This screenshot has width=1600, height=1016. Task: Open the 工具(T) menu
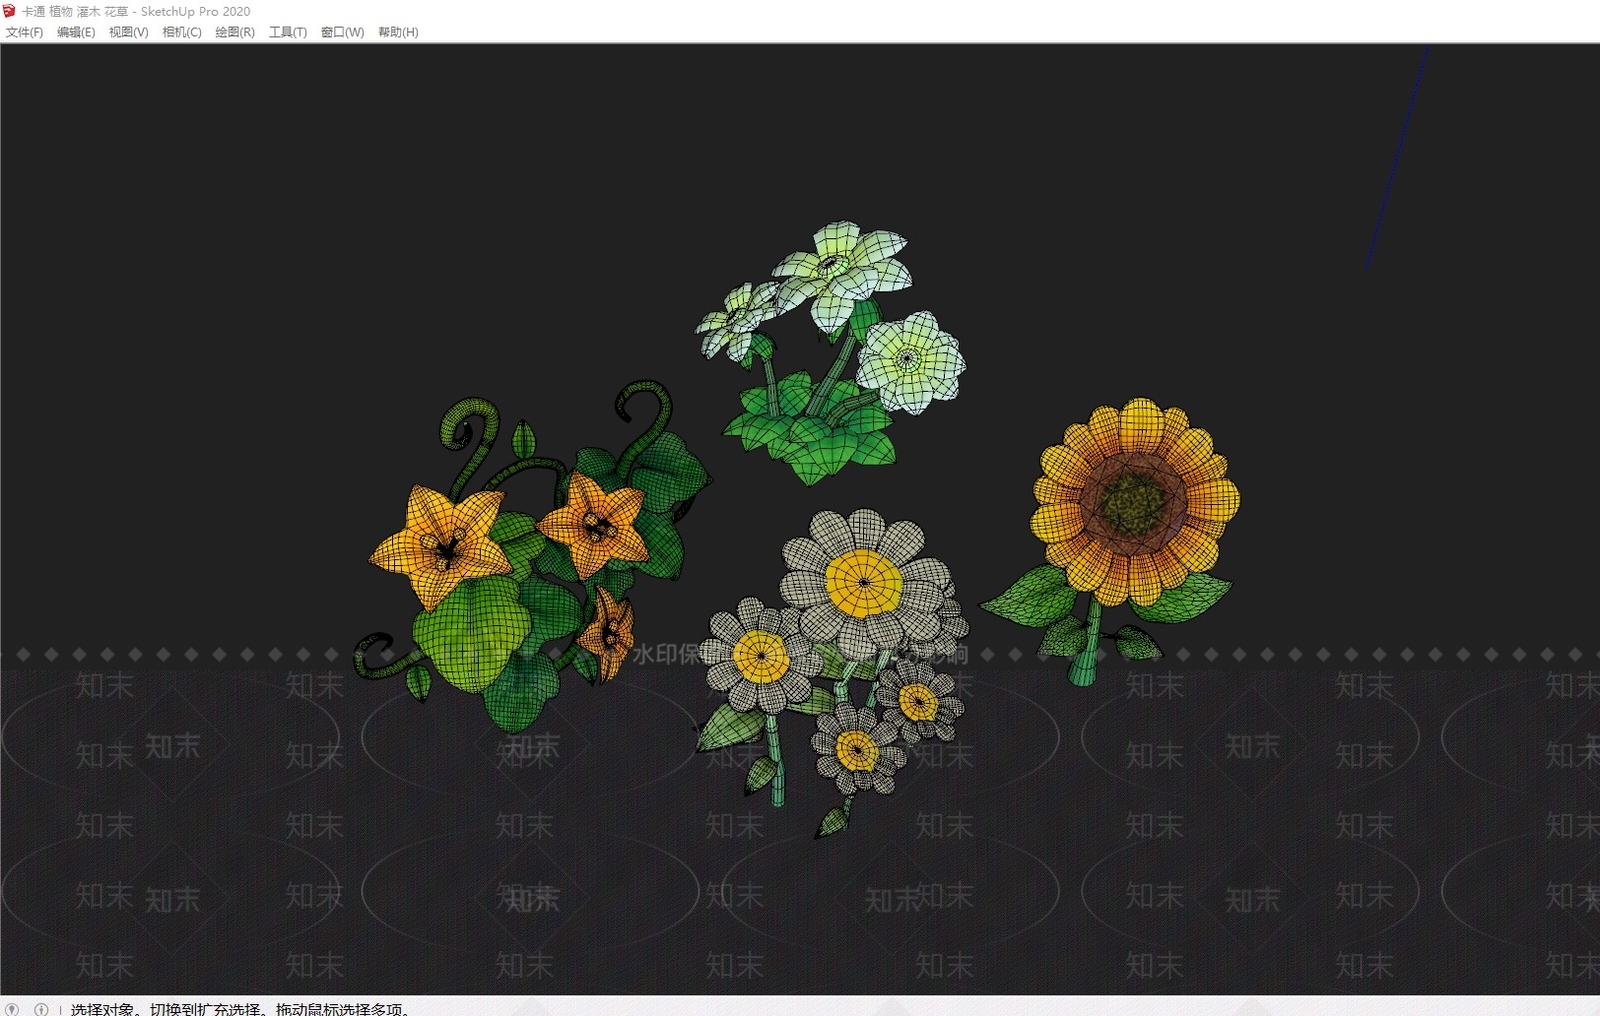tap(288, 32)
